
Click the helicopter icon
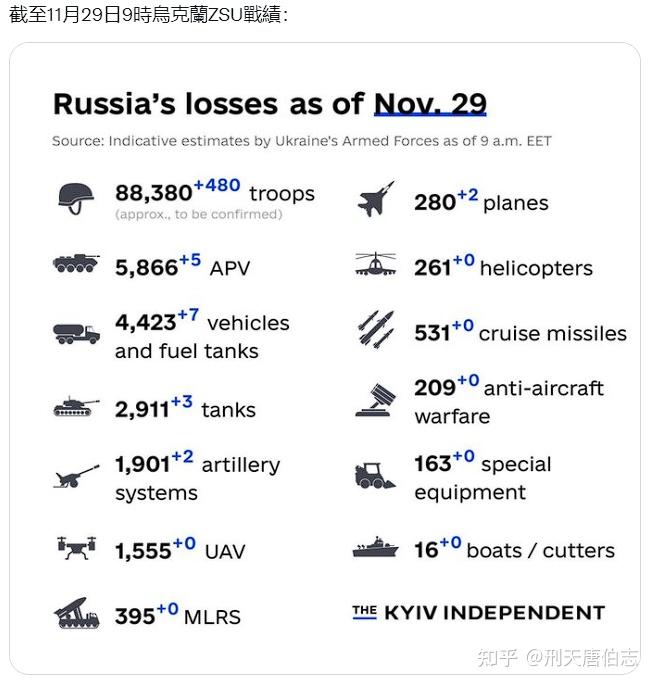(x=376, y=266)
